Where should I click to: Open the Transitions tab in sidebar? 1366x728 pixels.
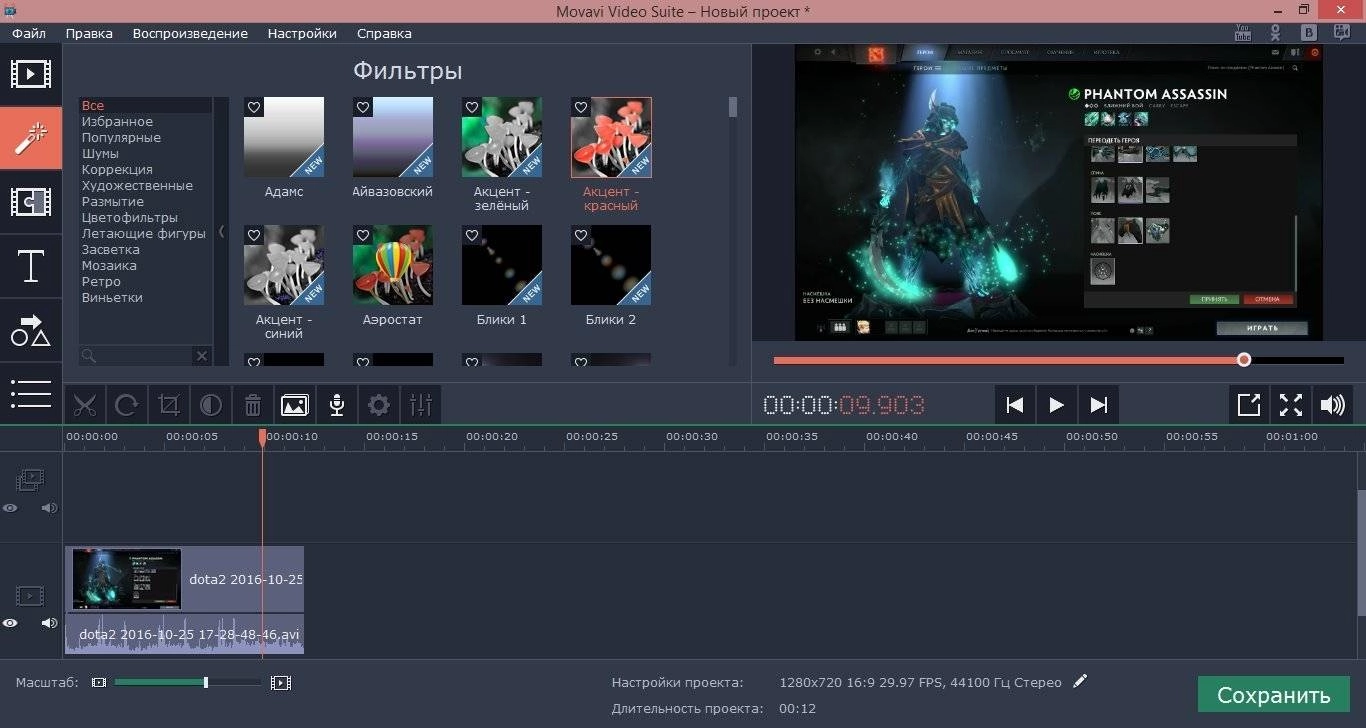pos(31,203)
